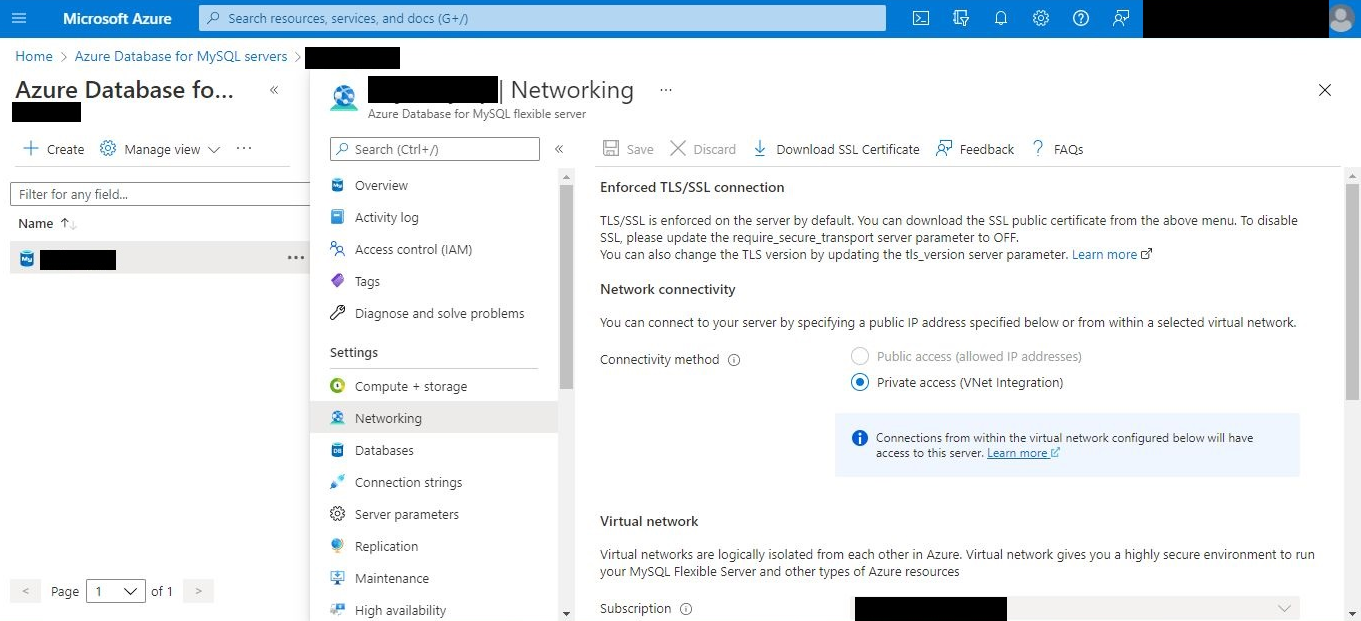Viewport: 1361px width, 621px height.
Task: Click the resource menu scrollbar thumb
Action: click(567, 286)
